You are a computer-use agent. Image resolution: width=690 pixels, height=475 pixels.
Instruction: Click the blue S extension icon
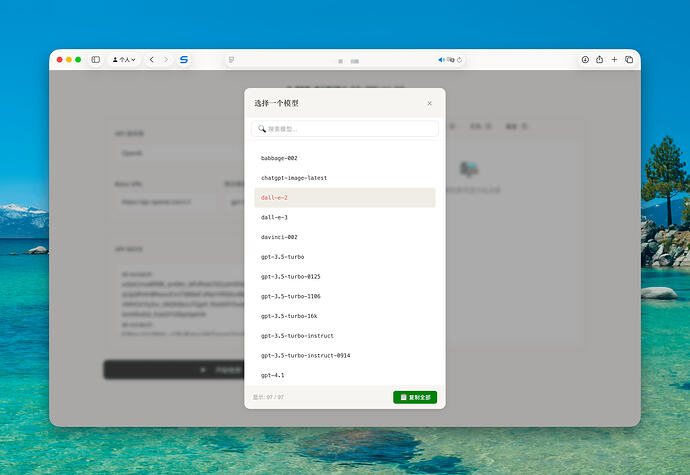tap(184, 59)
